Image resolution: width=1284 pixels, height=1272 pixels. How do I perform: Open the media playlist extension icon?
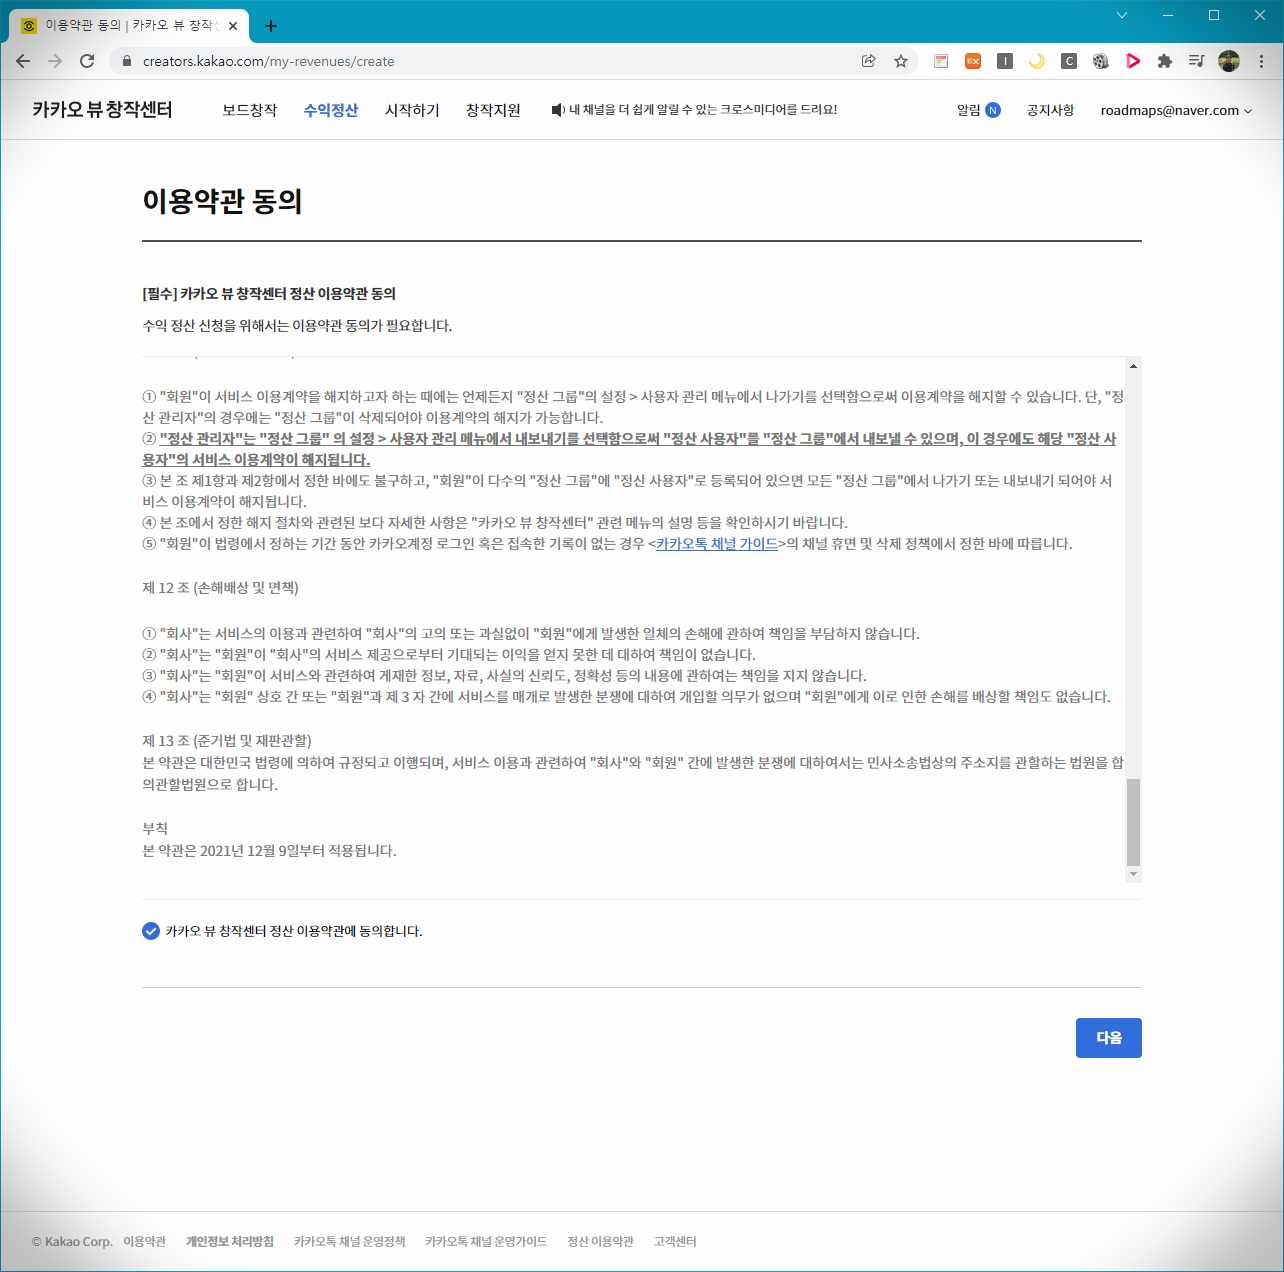1196,61
